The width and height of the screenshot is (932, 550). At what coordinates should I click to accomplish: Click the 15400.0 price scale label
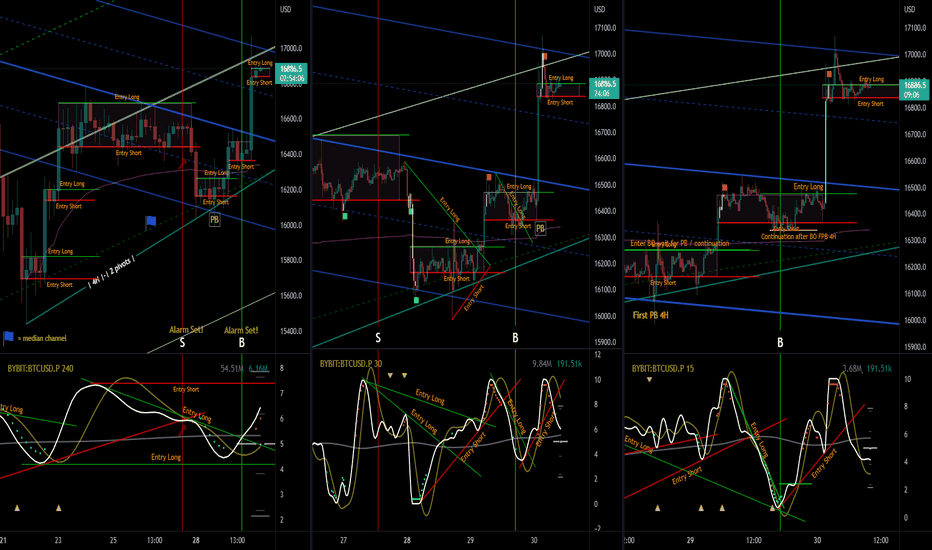tap(291, 331)
